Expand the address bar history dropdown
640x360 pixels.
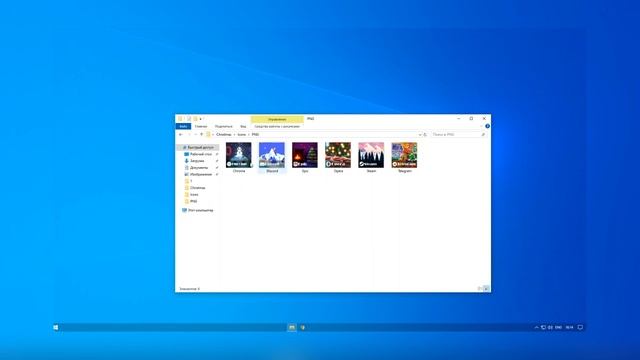coord(420,134)
